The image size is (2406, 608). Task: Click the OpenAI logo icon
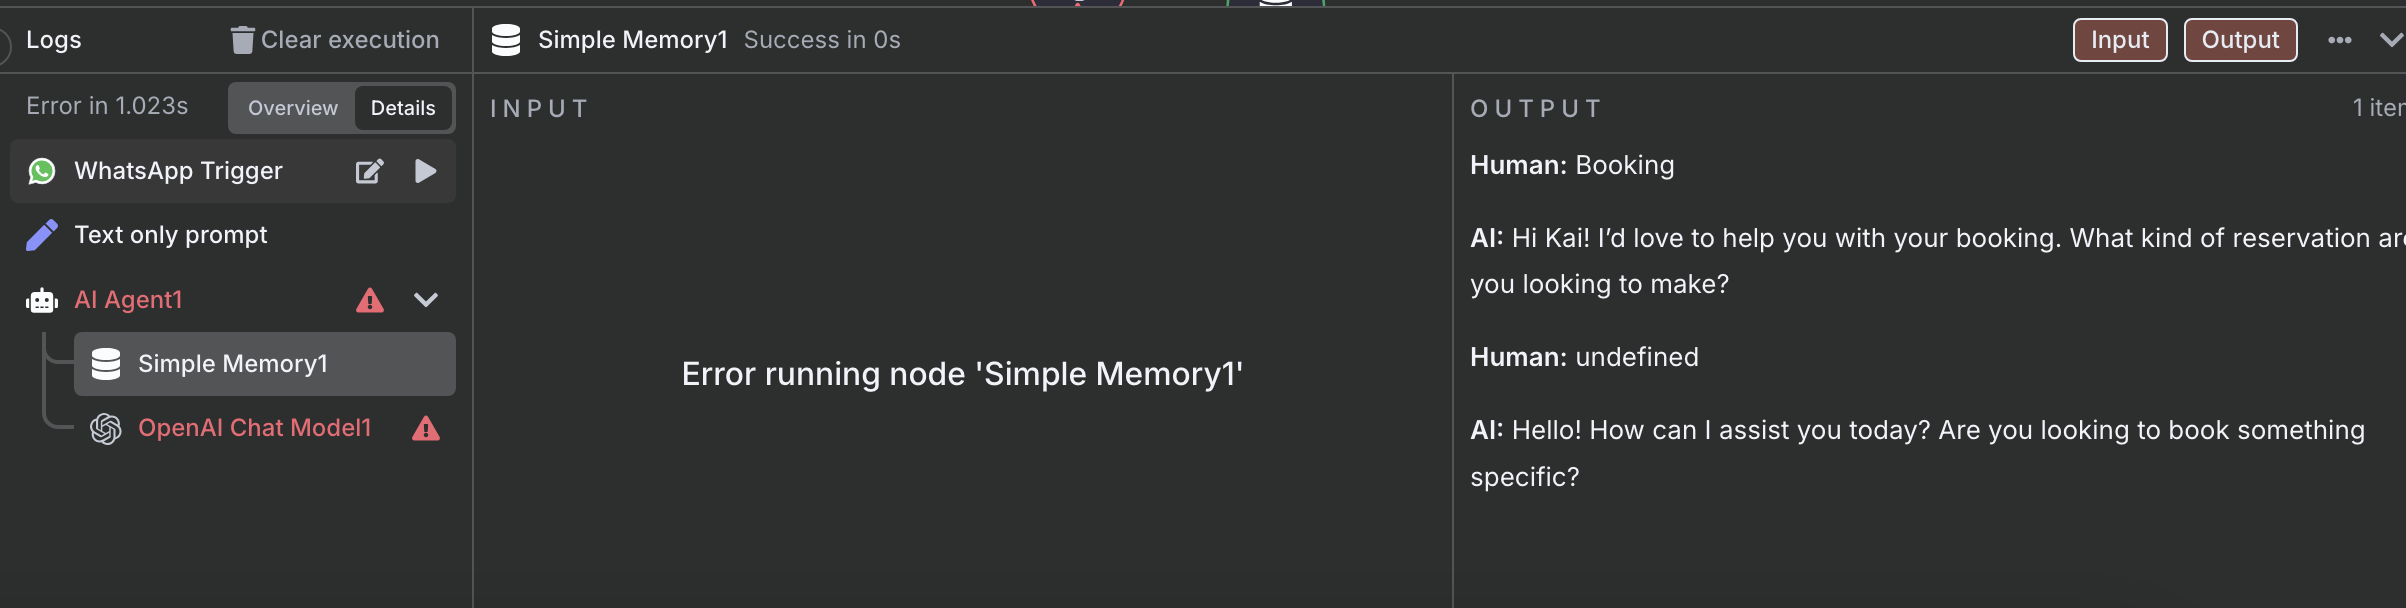coord(106,428)
